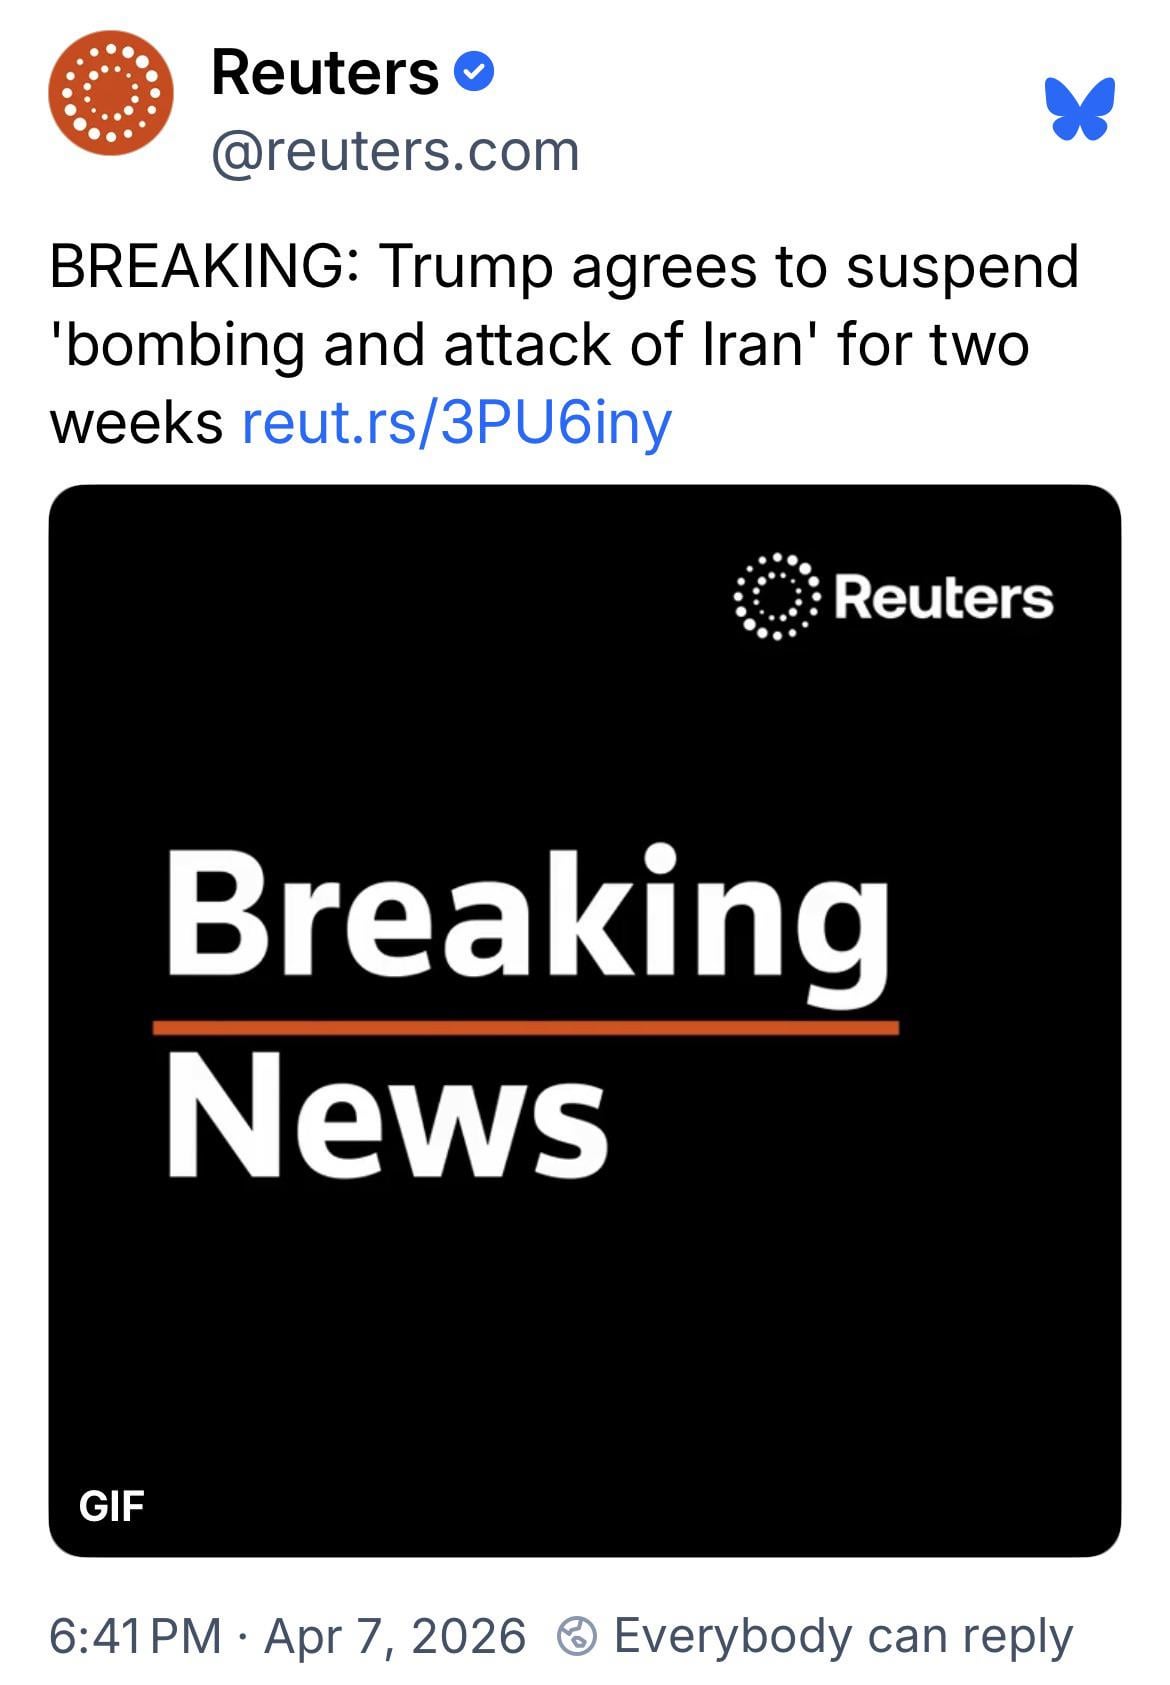Click the globe icon beside reply setting
Screen dimensions: 1170x1685
pyautogui.click(x=577, y=1637)
